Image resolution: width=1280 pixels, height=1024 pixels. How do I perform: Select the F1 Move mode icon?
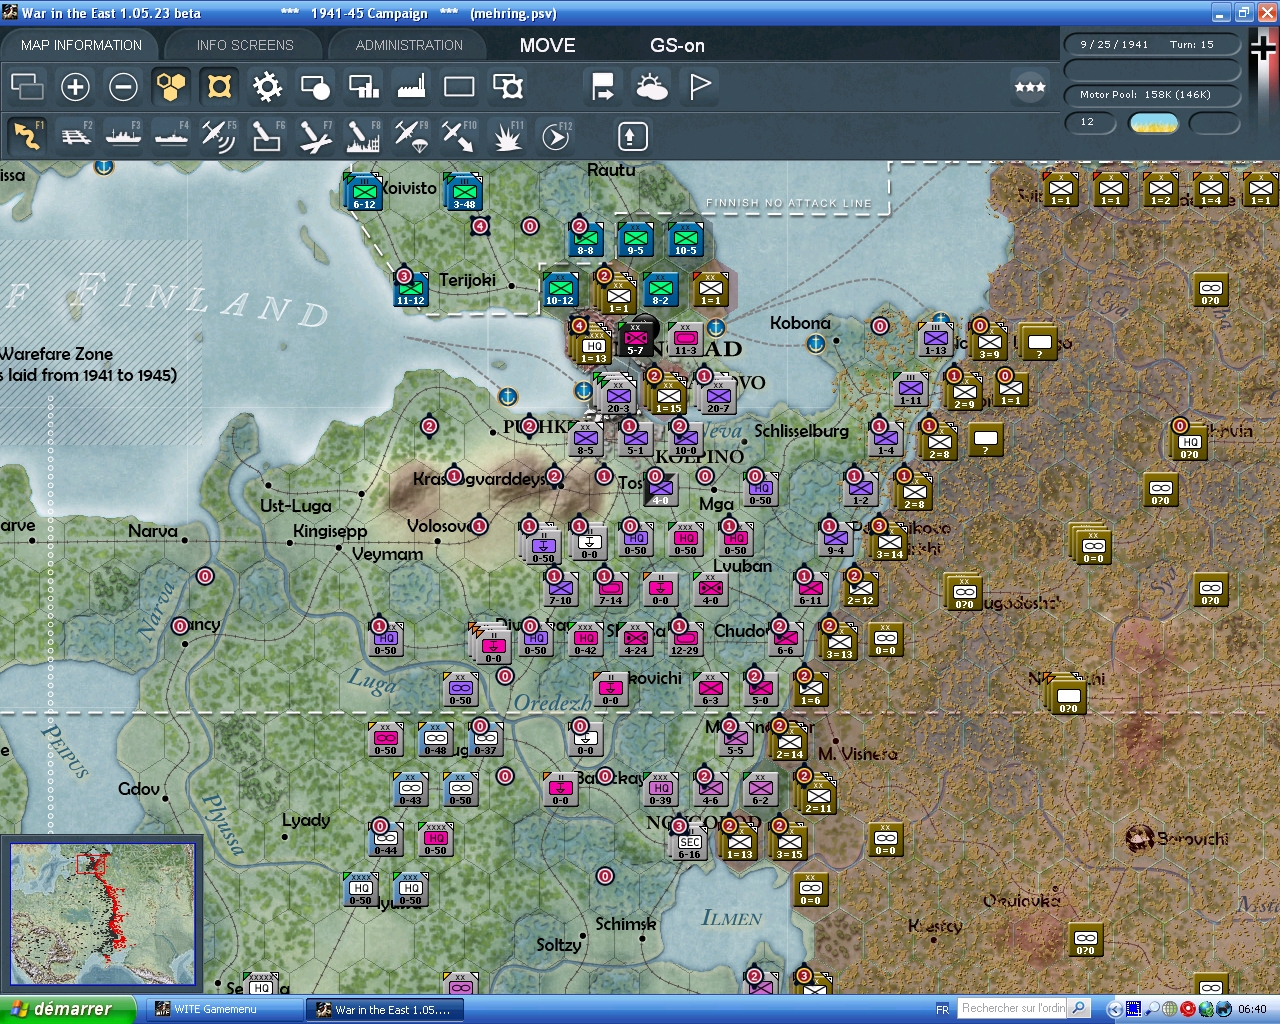pos(27,136)
